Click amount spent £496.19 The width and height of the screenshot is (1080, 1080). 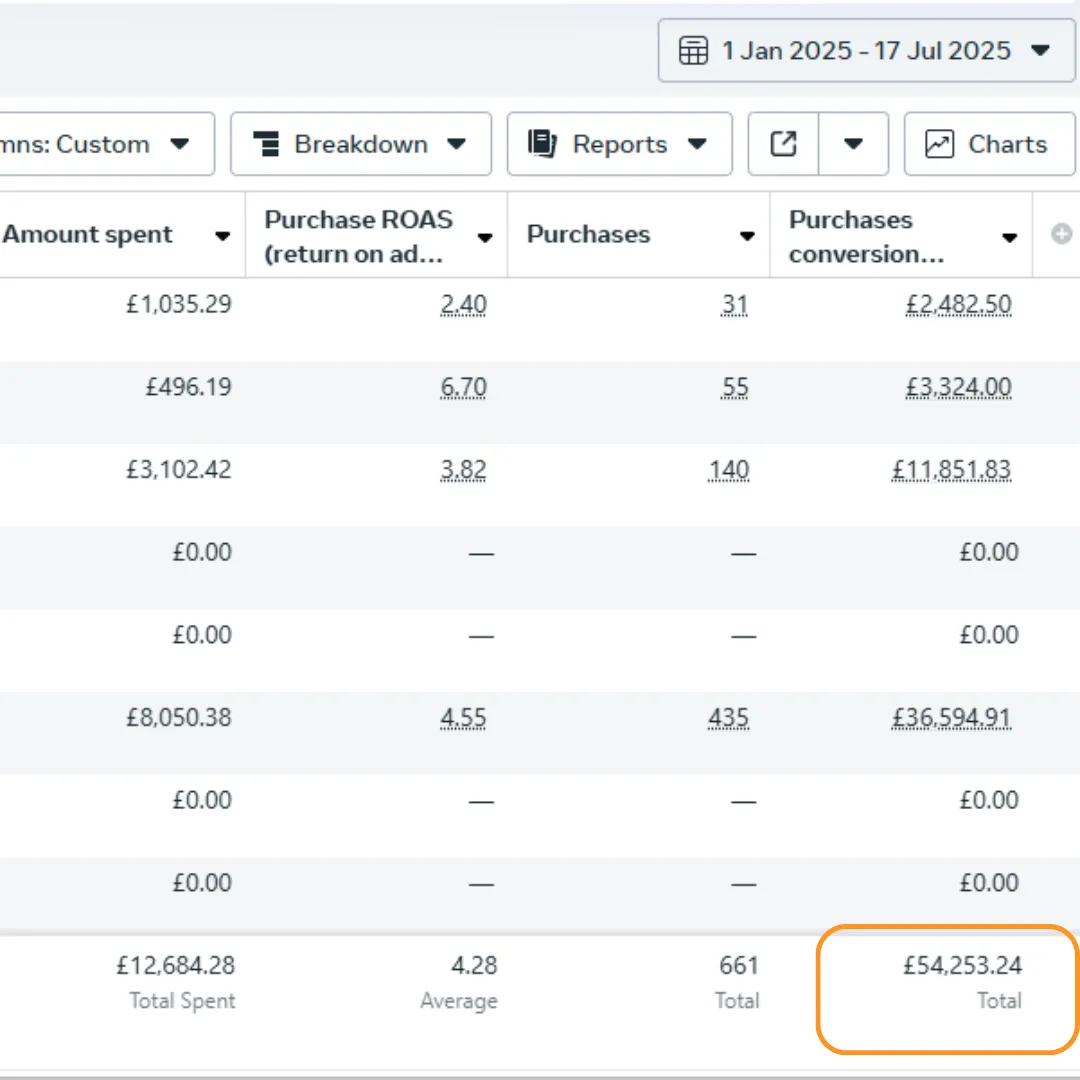pyautogui.click(x=189, y=387)
